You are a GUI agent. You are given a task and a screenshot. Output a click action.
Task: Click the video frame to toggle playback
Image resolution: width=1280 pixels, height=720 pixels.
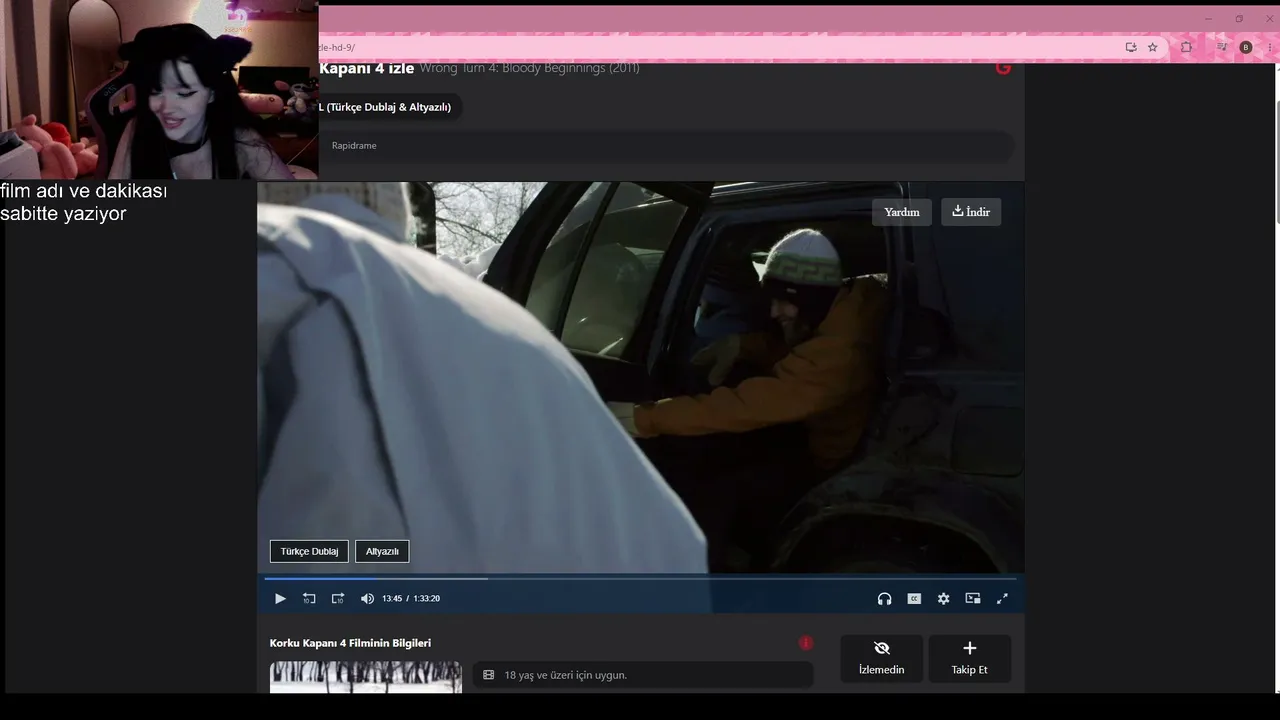coord(640,377)
